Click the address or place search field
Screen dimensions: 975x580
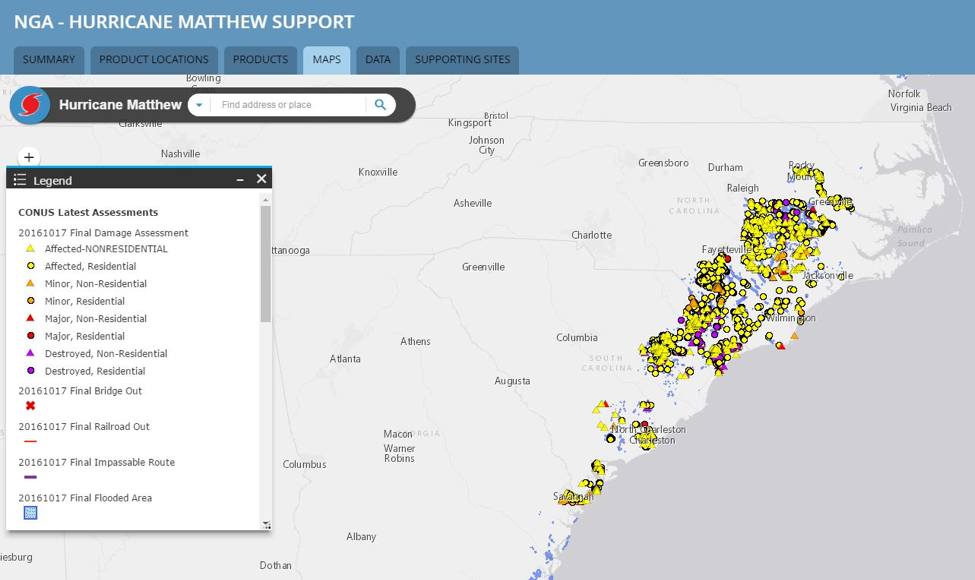290,105
